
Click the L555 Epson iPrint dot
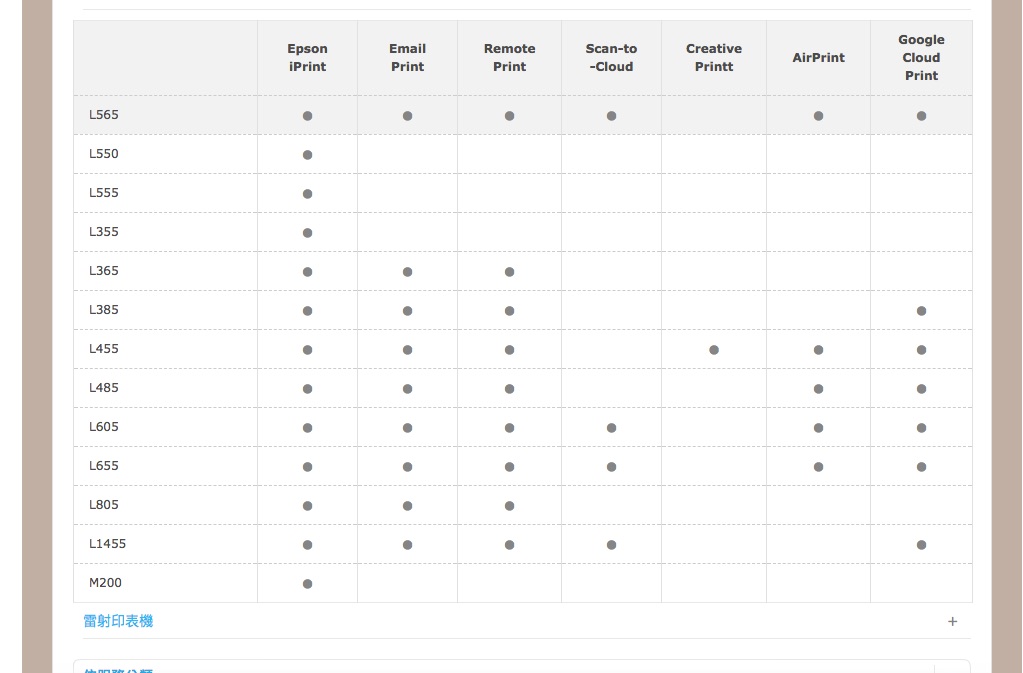coord(307,194)
